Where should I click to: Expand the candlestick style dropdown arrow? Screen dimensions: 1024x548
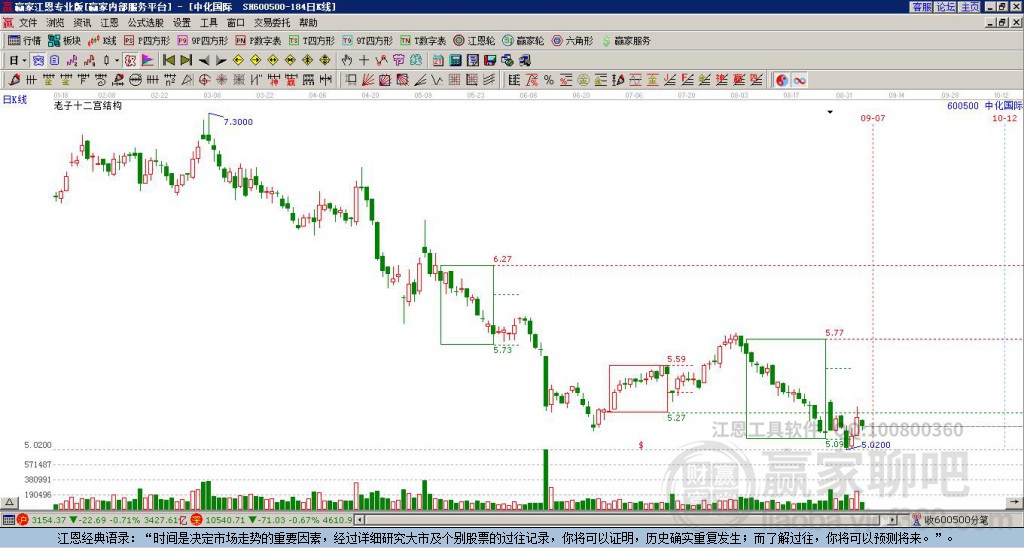117,60
